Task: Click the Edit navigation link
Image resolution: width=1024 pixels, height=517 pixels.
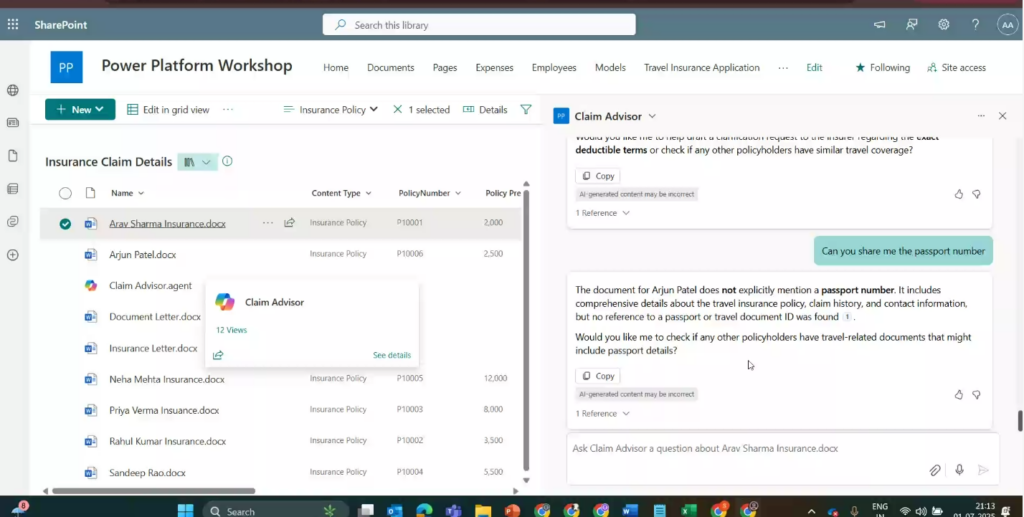Action: (814, 67)
